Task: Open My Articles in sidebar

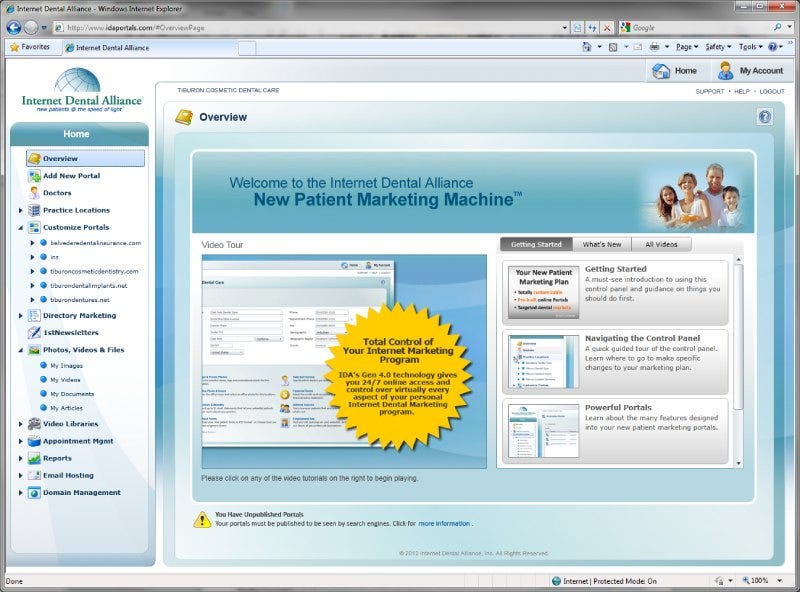Action: click(66, 408)
